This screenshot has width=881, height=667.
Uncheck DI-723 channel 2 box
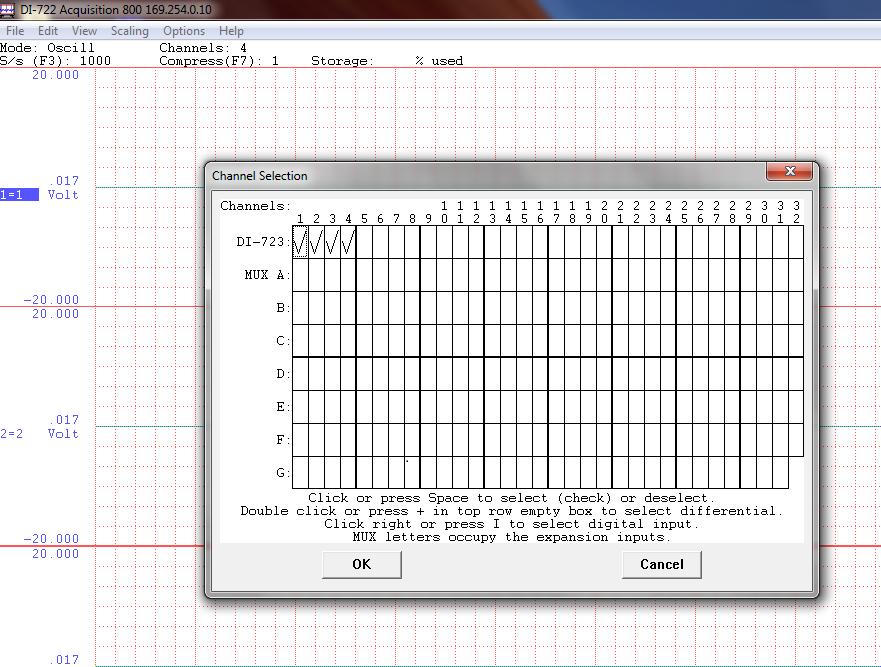(316, 242)
